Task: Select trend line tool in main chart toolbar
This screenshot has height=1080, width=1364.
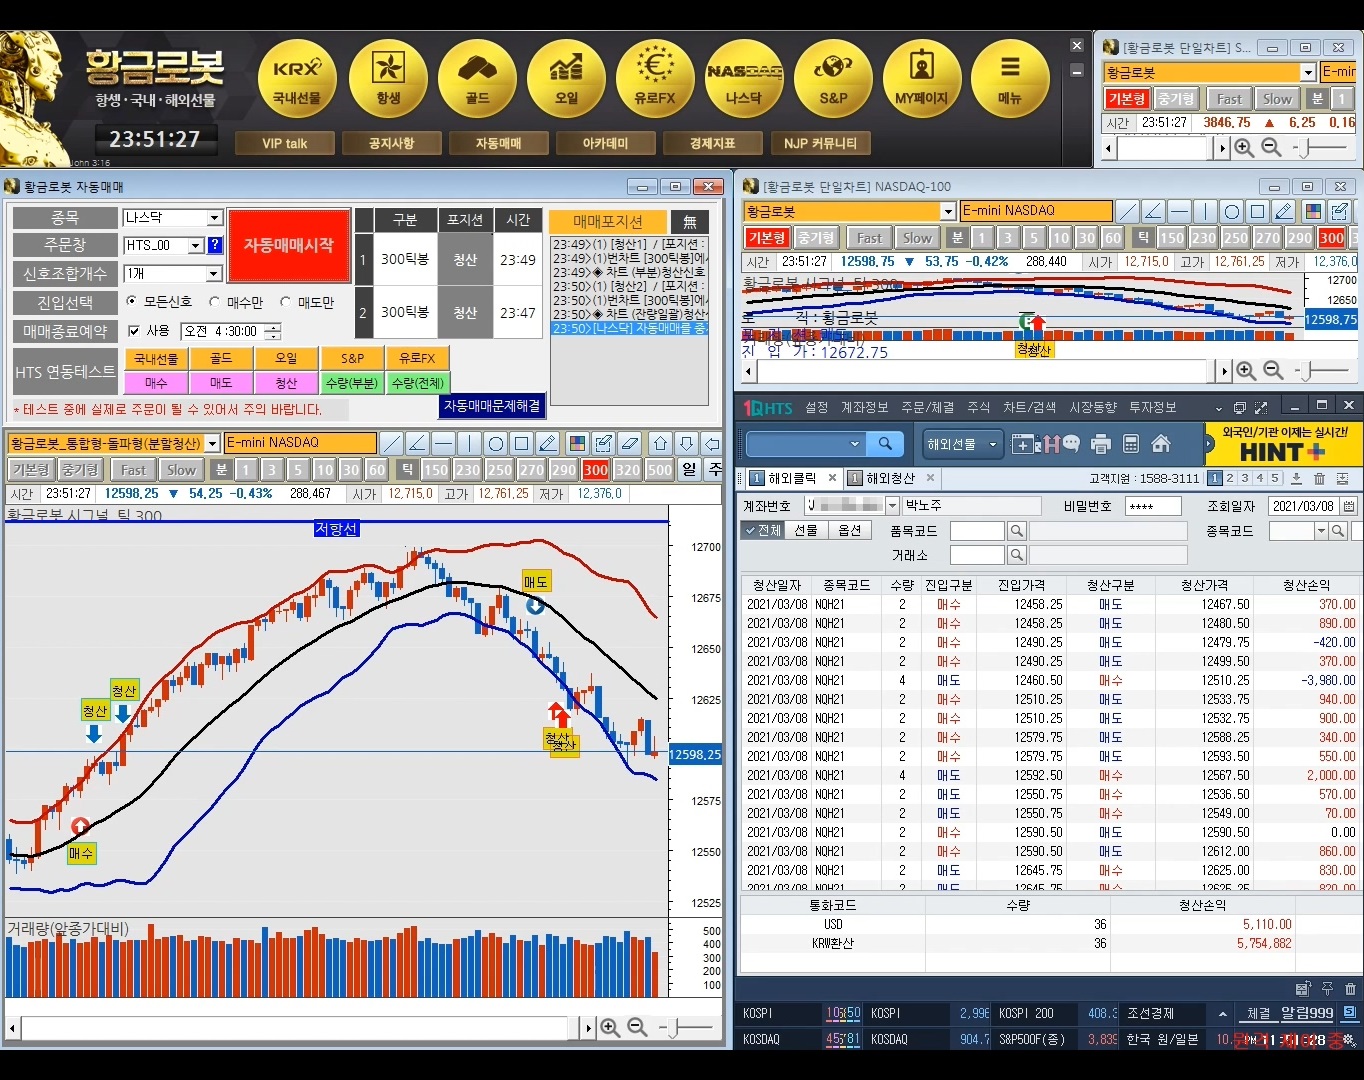Action: coord(391,443)
